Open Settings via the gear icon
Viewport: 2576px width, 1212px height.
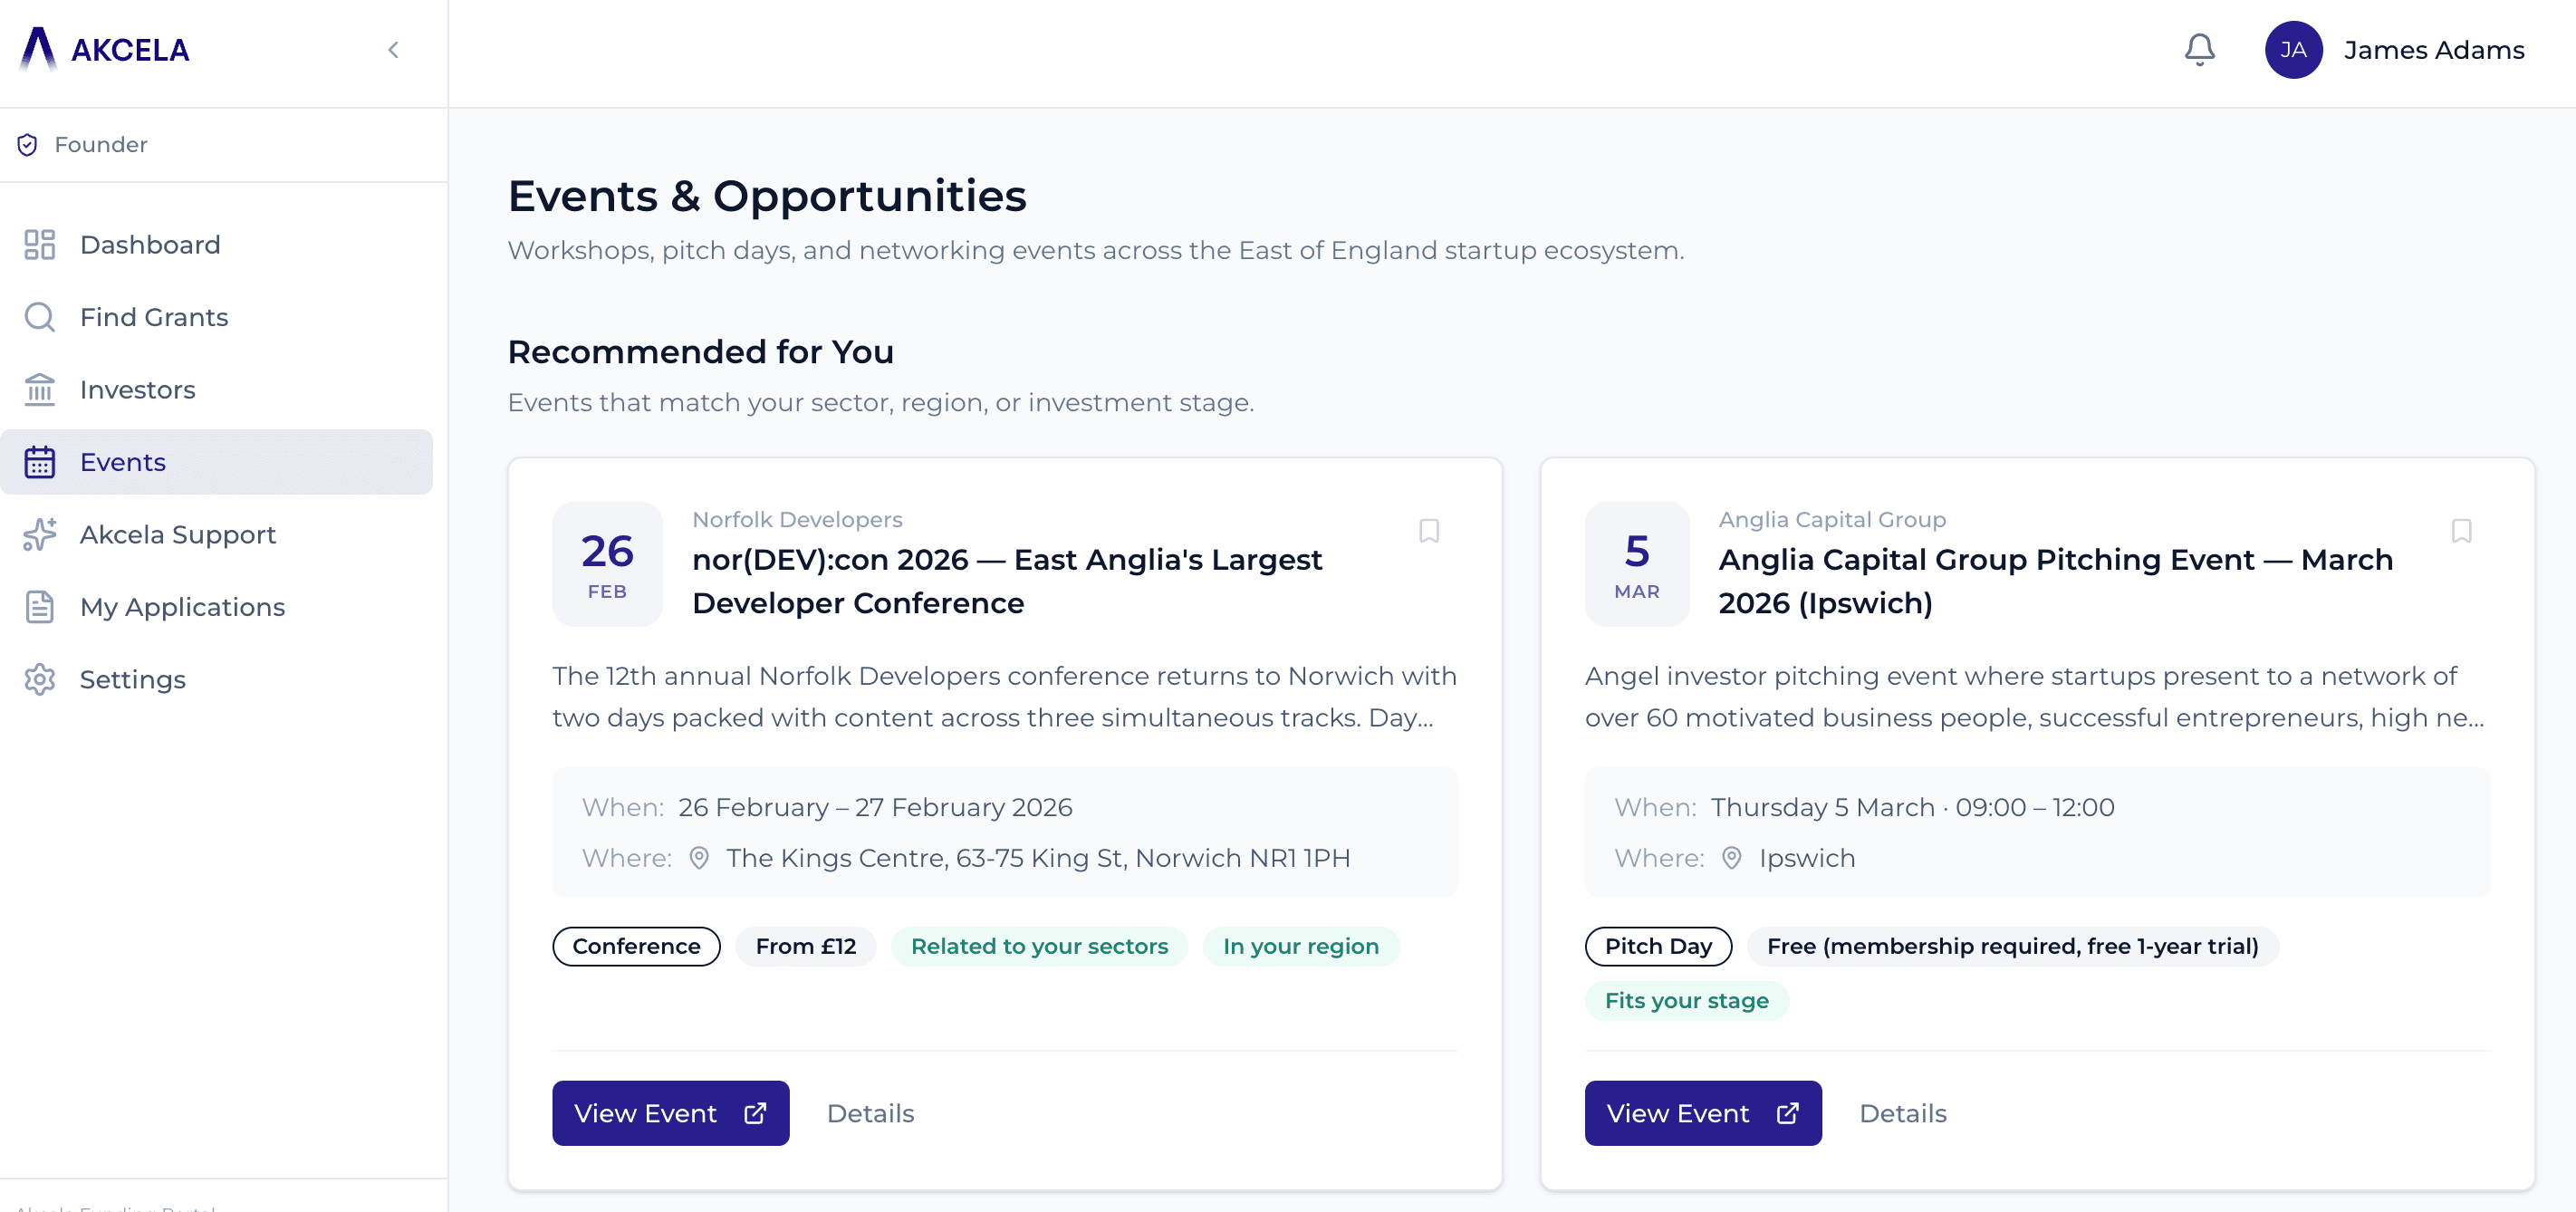40,679
